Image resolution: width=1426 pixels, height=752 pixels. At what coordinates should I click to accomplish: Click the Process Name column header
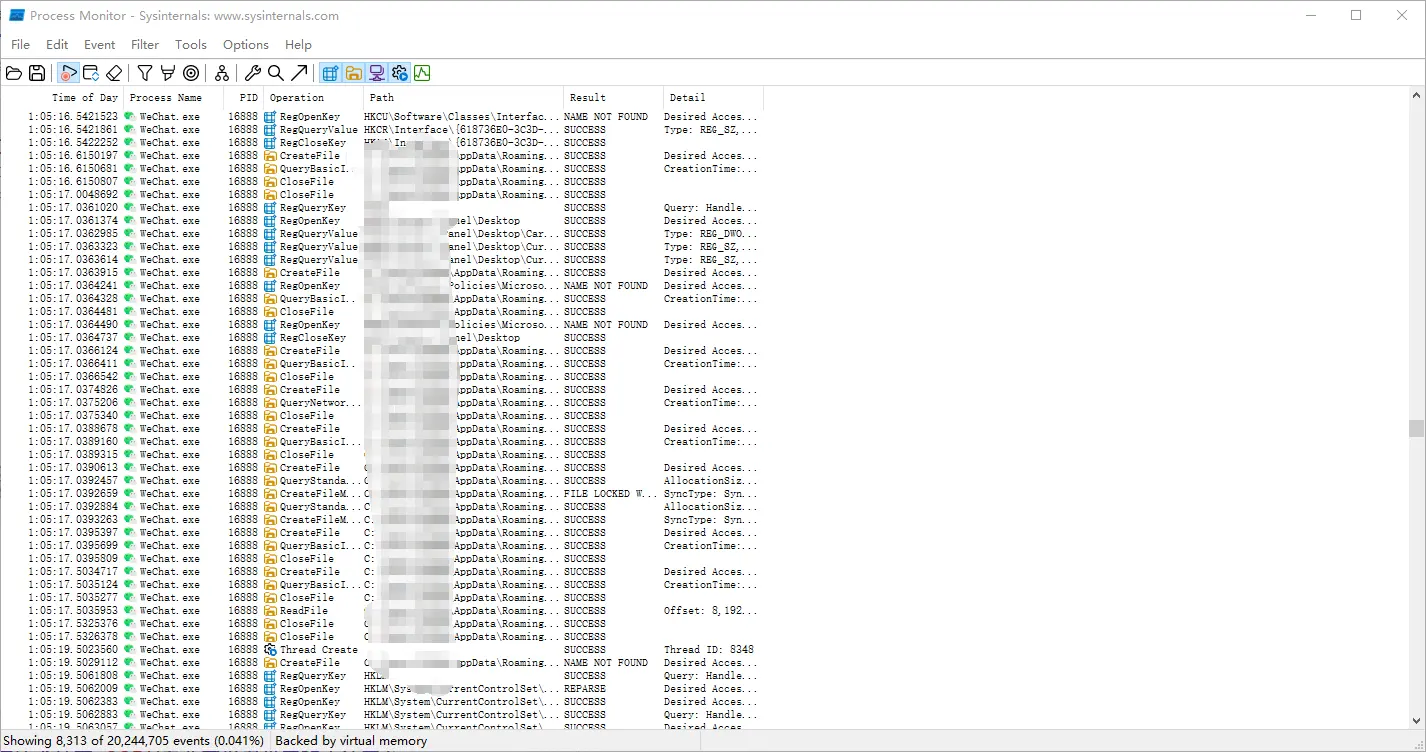pos(166,98)
